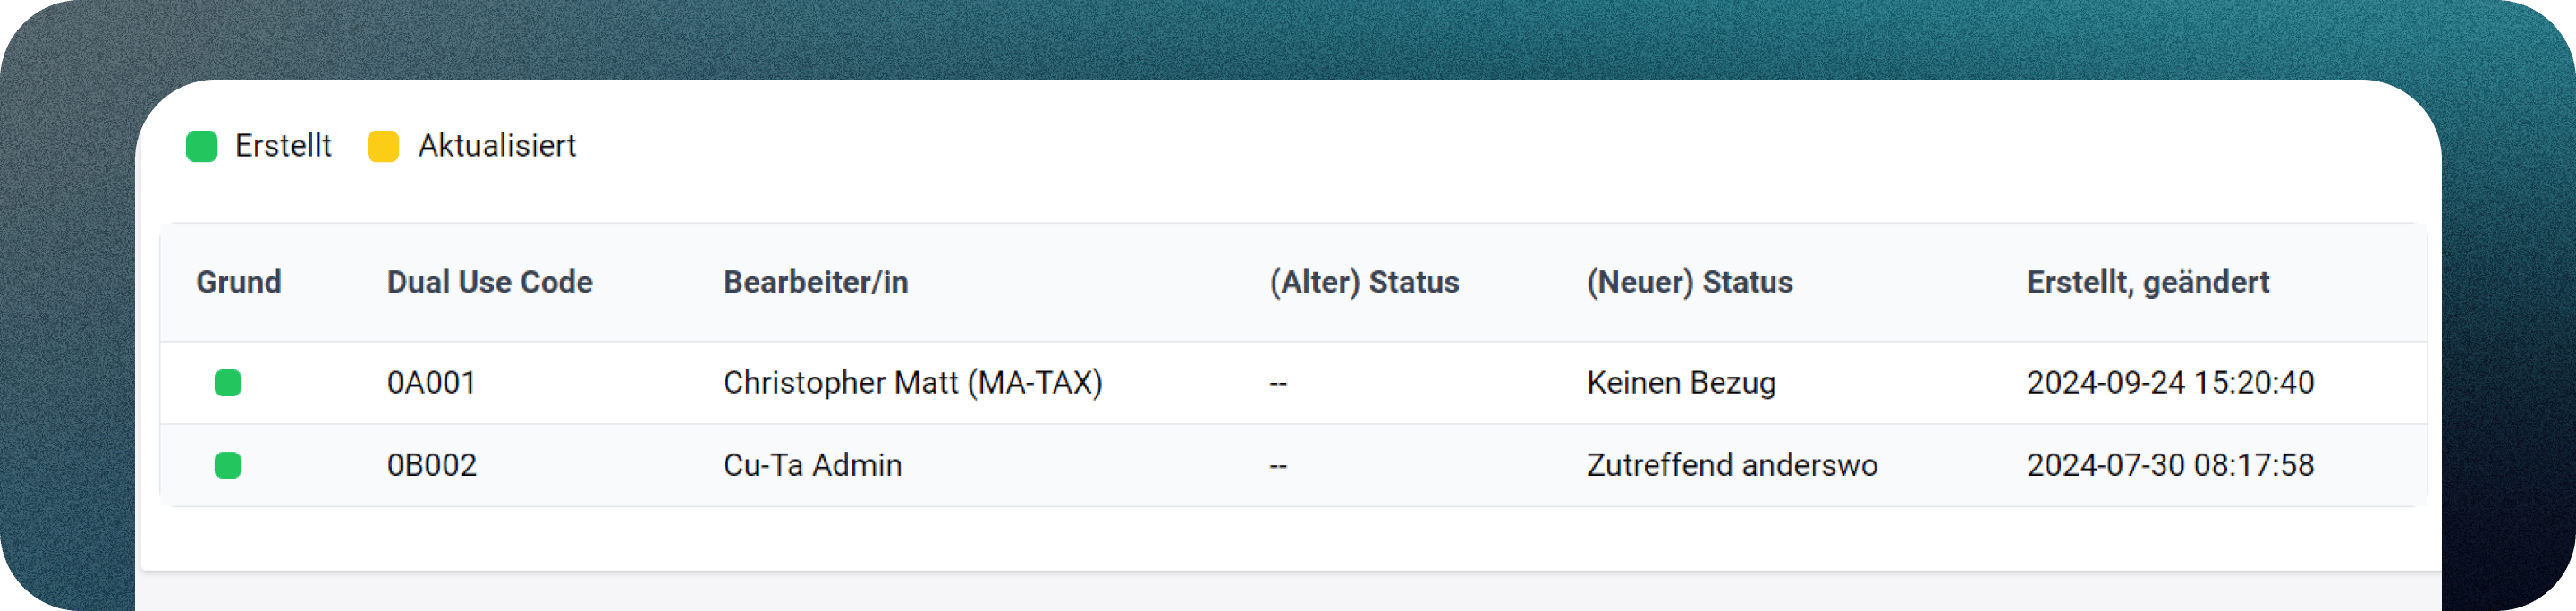Click the Bearbeiter/in column header

click(815, 282)
